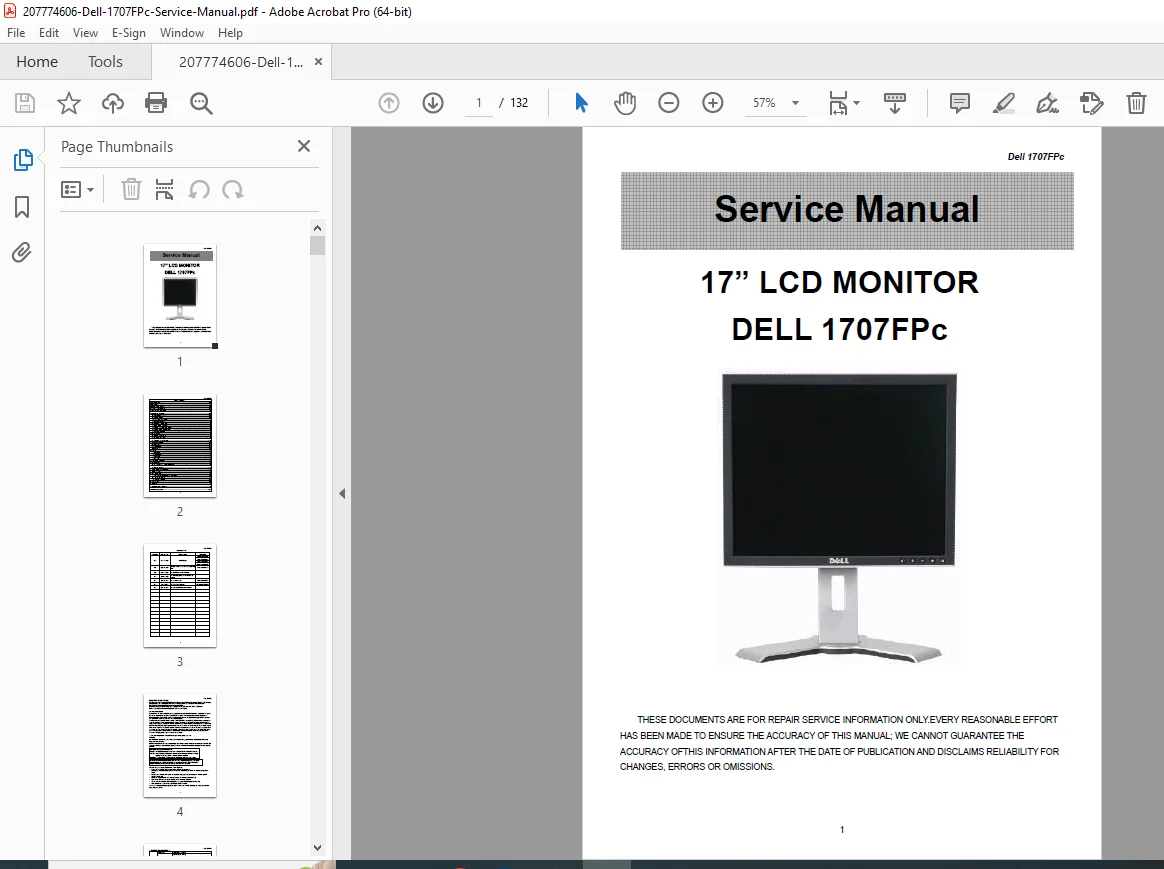1164x869 pixels.
Task: Print the document via printer icon
Action: click(156, 103)
